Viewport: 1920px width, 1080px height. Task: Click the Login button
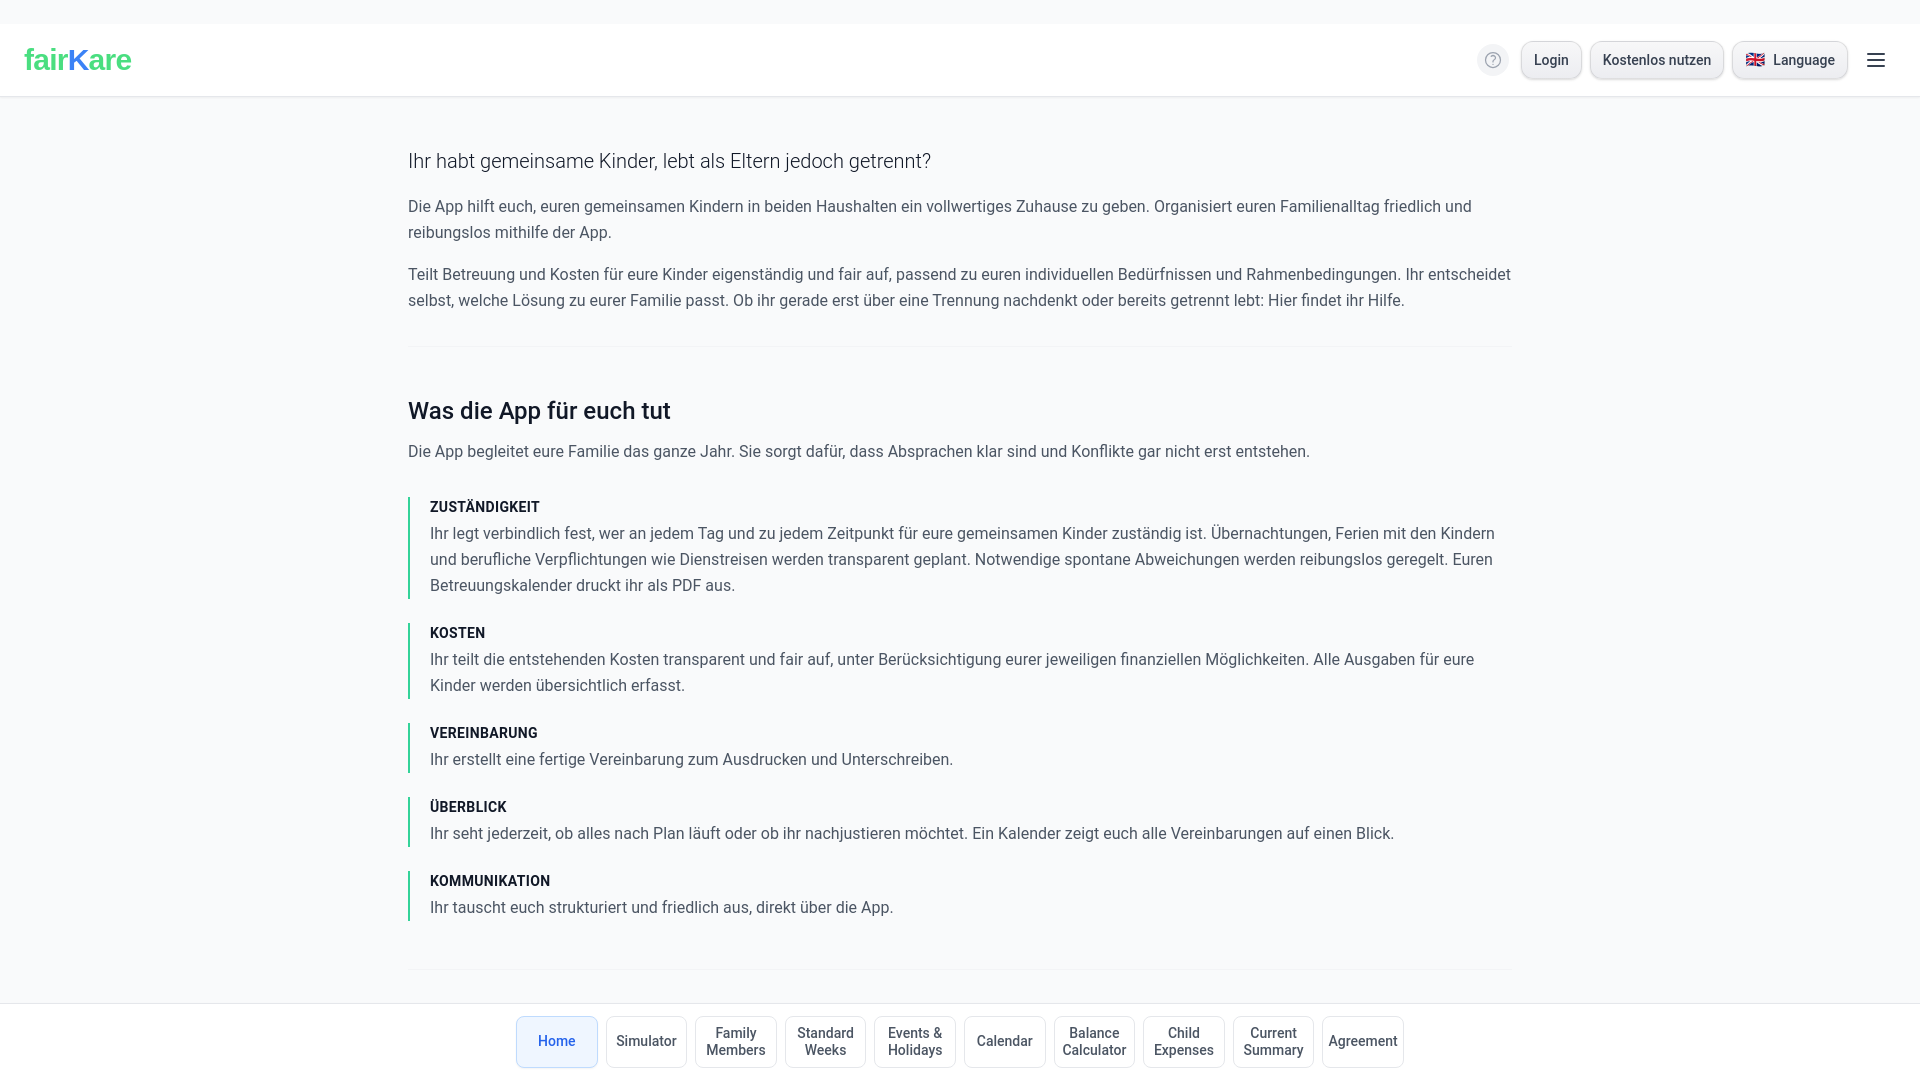[x=1551, y=60]
